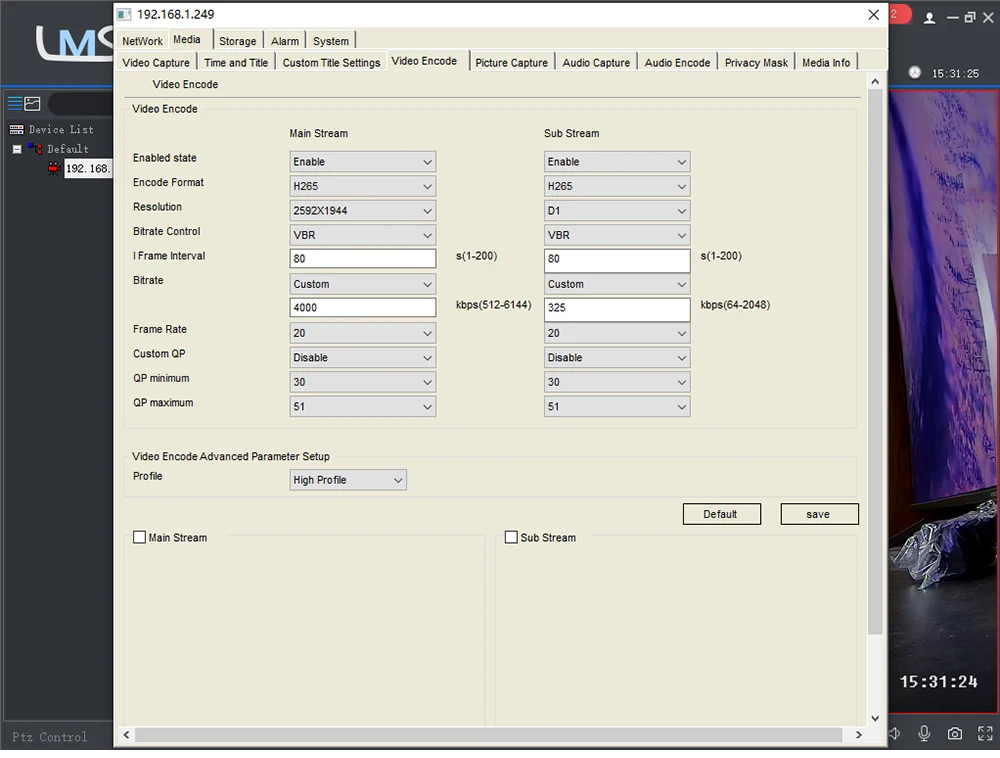The image size is (1000, 758).
Task: Click the Device List server icon
Action: coord(16,129)
